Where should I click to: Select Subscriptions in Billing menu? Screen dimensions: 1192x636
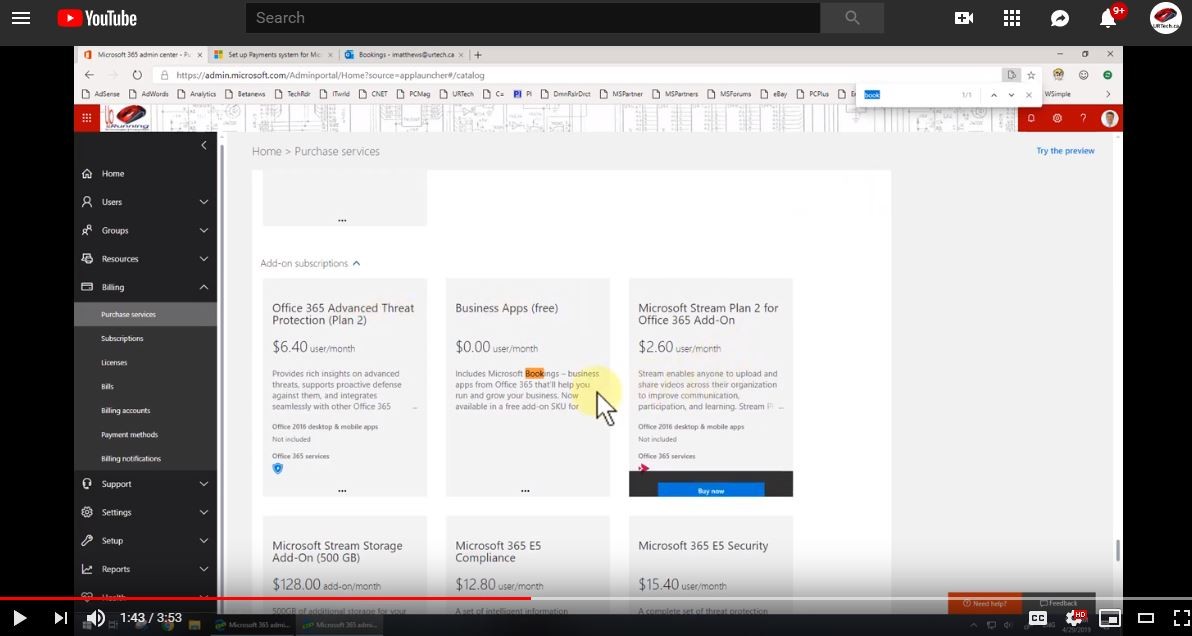coord(122,339)
